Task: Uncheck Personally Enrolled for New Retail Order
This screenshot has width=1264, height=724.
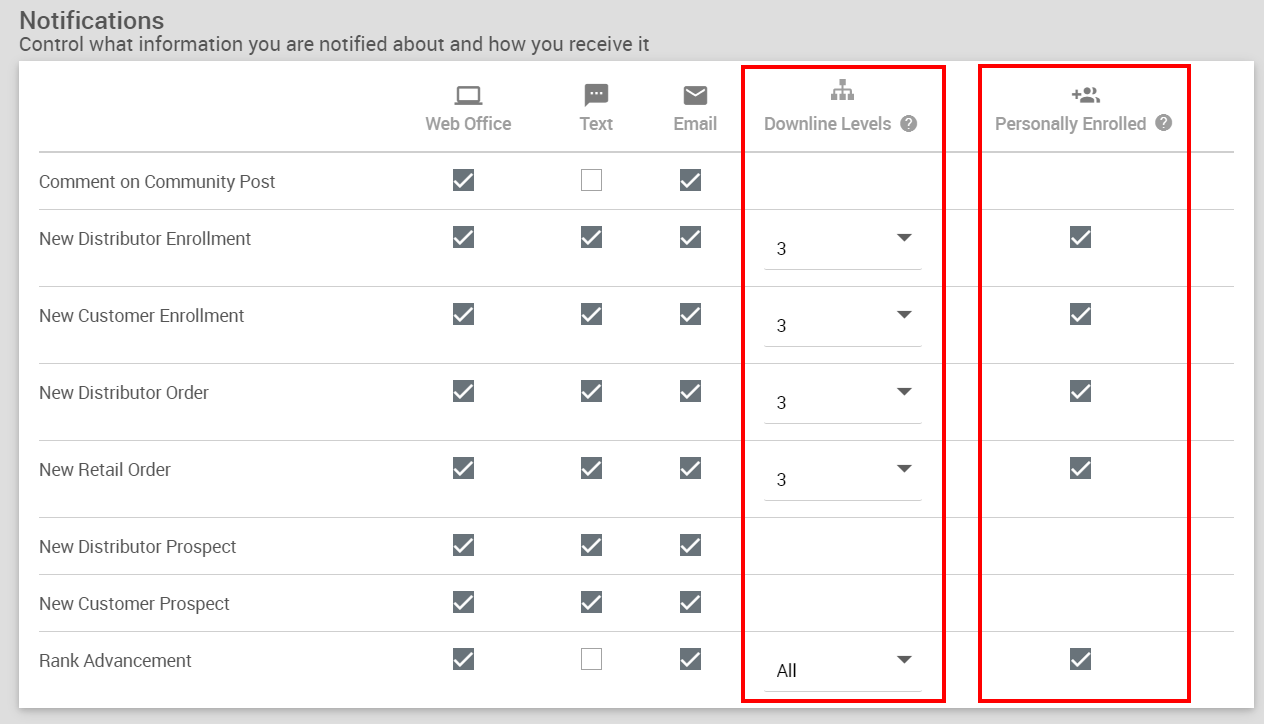Action: pos(1080,468)
